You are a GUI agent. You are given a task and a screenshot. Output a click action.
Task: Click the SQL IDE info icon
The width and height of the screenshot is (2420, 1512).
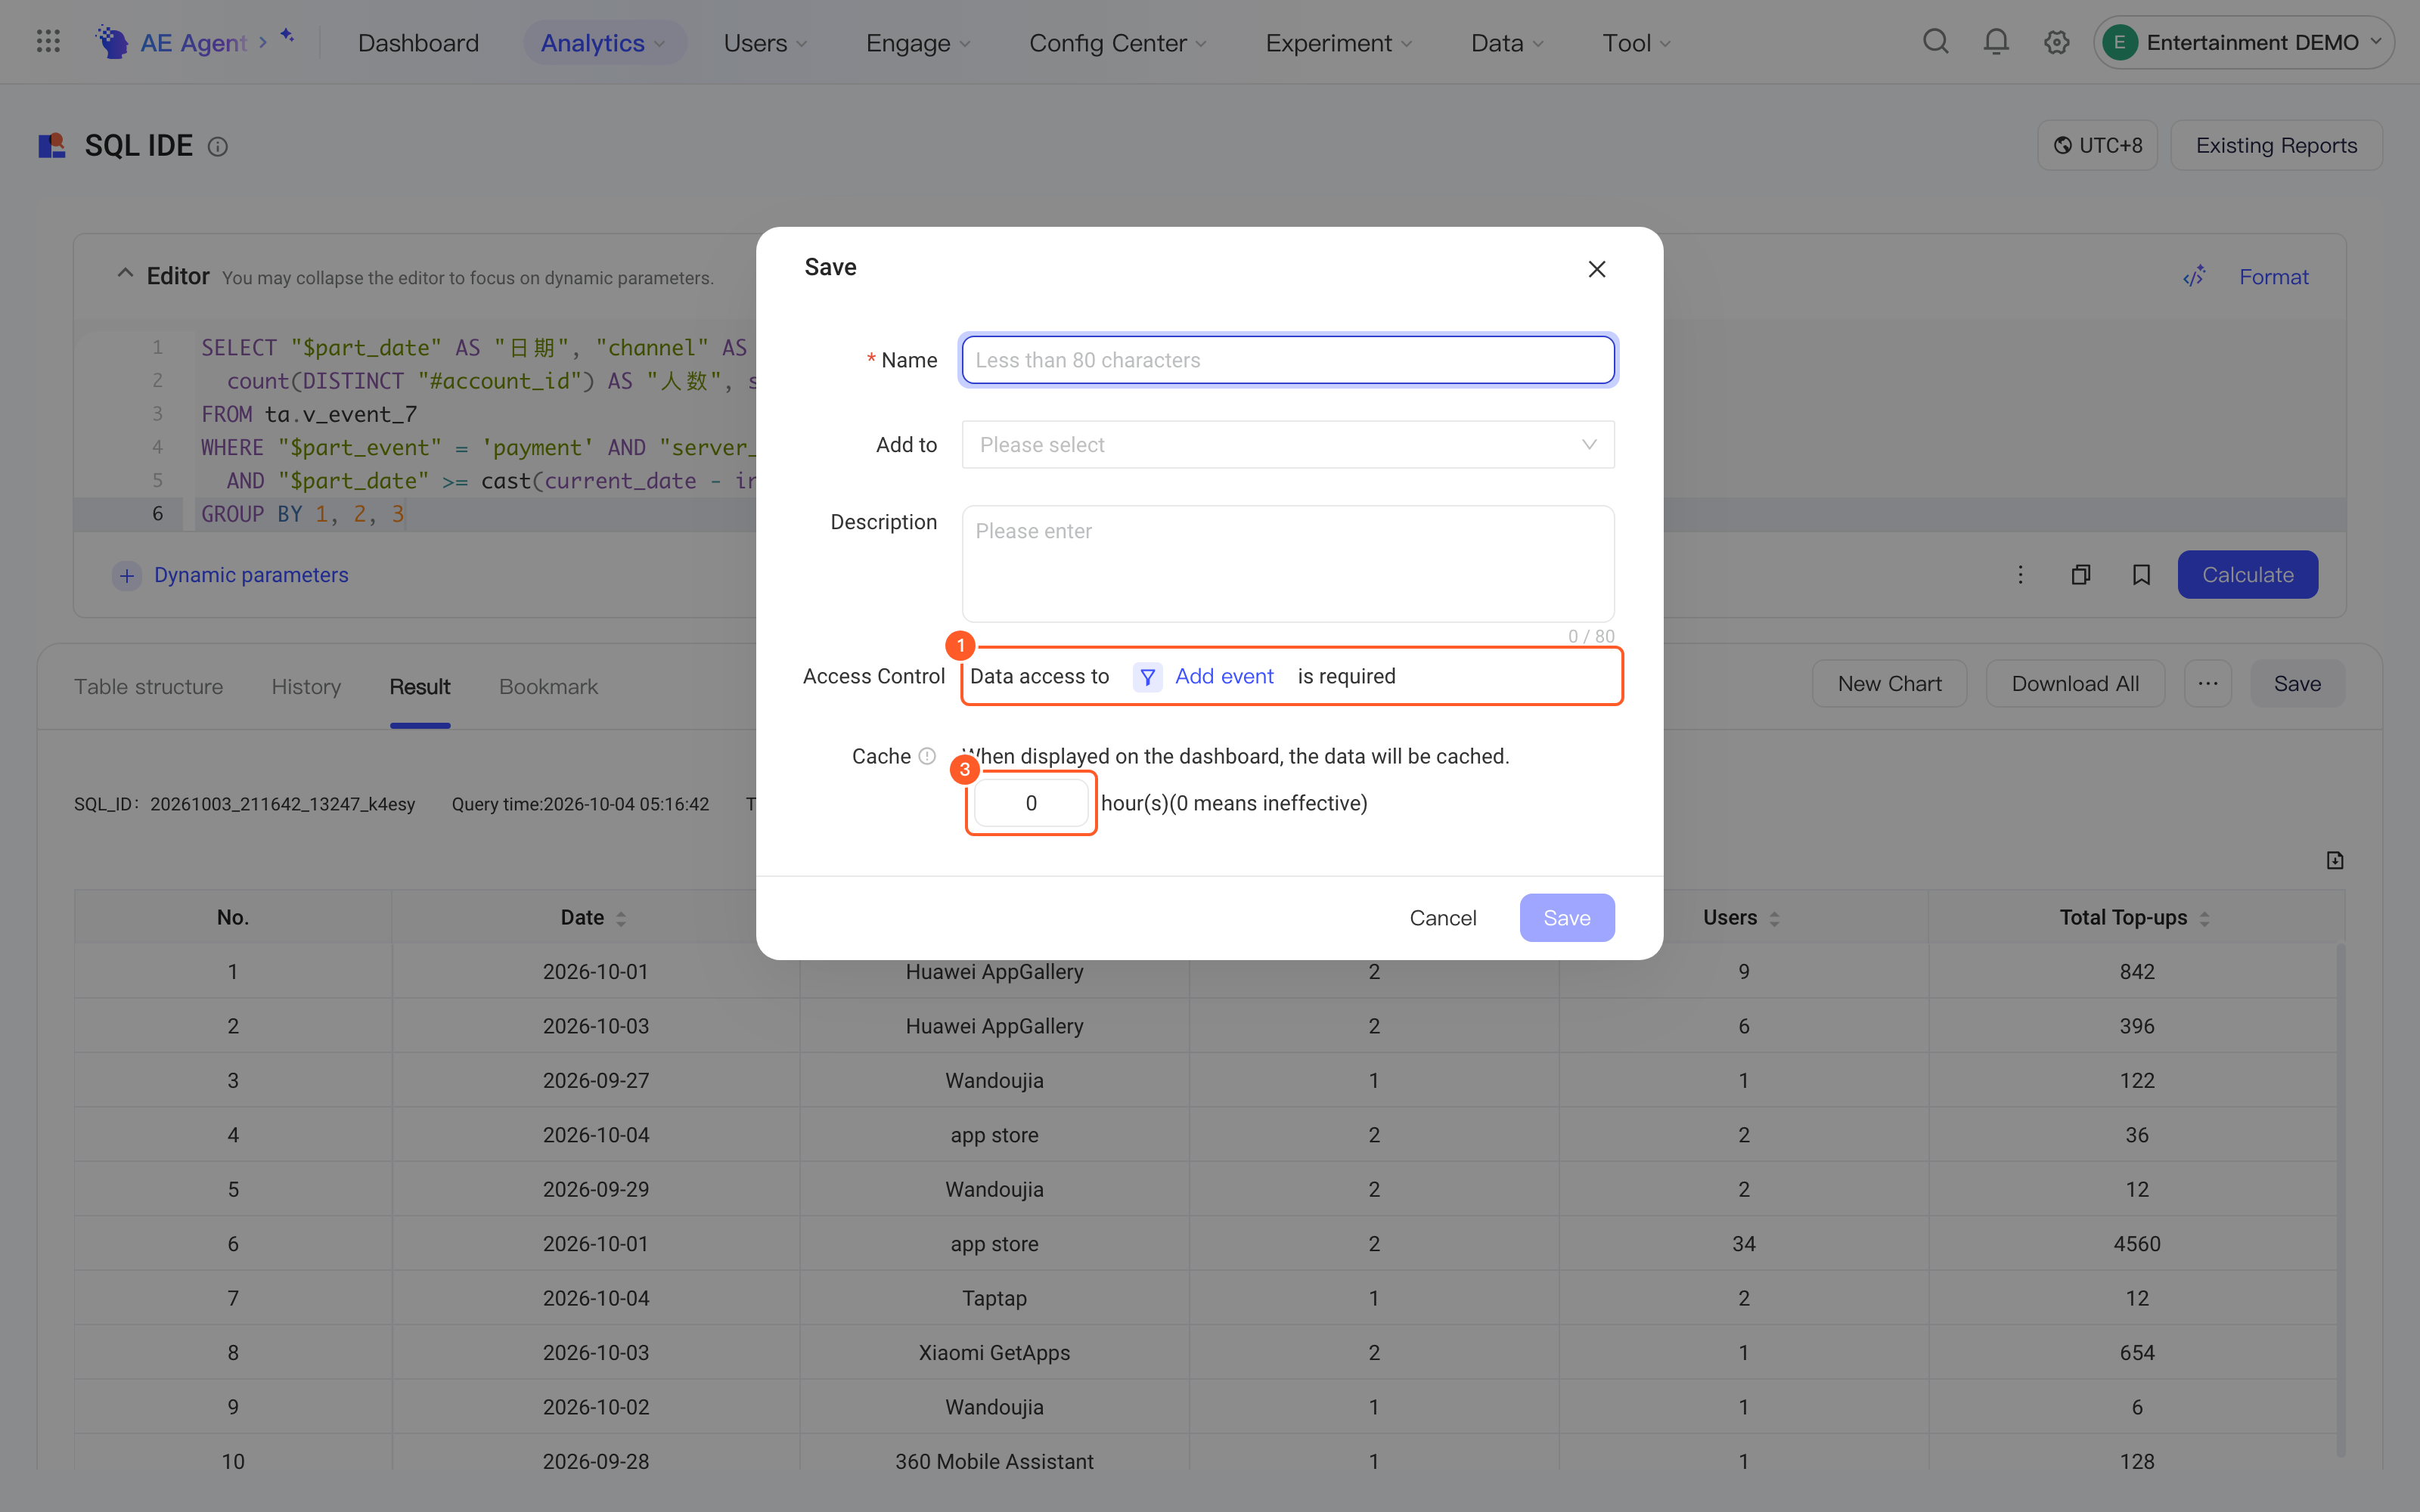(218, 147)
